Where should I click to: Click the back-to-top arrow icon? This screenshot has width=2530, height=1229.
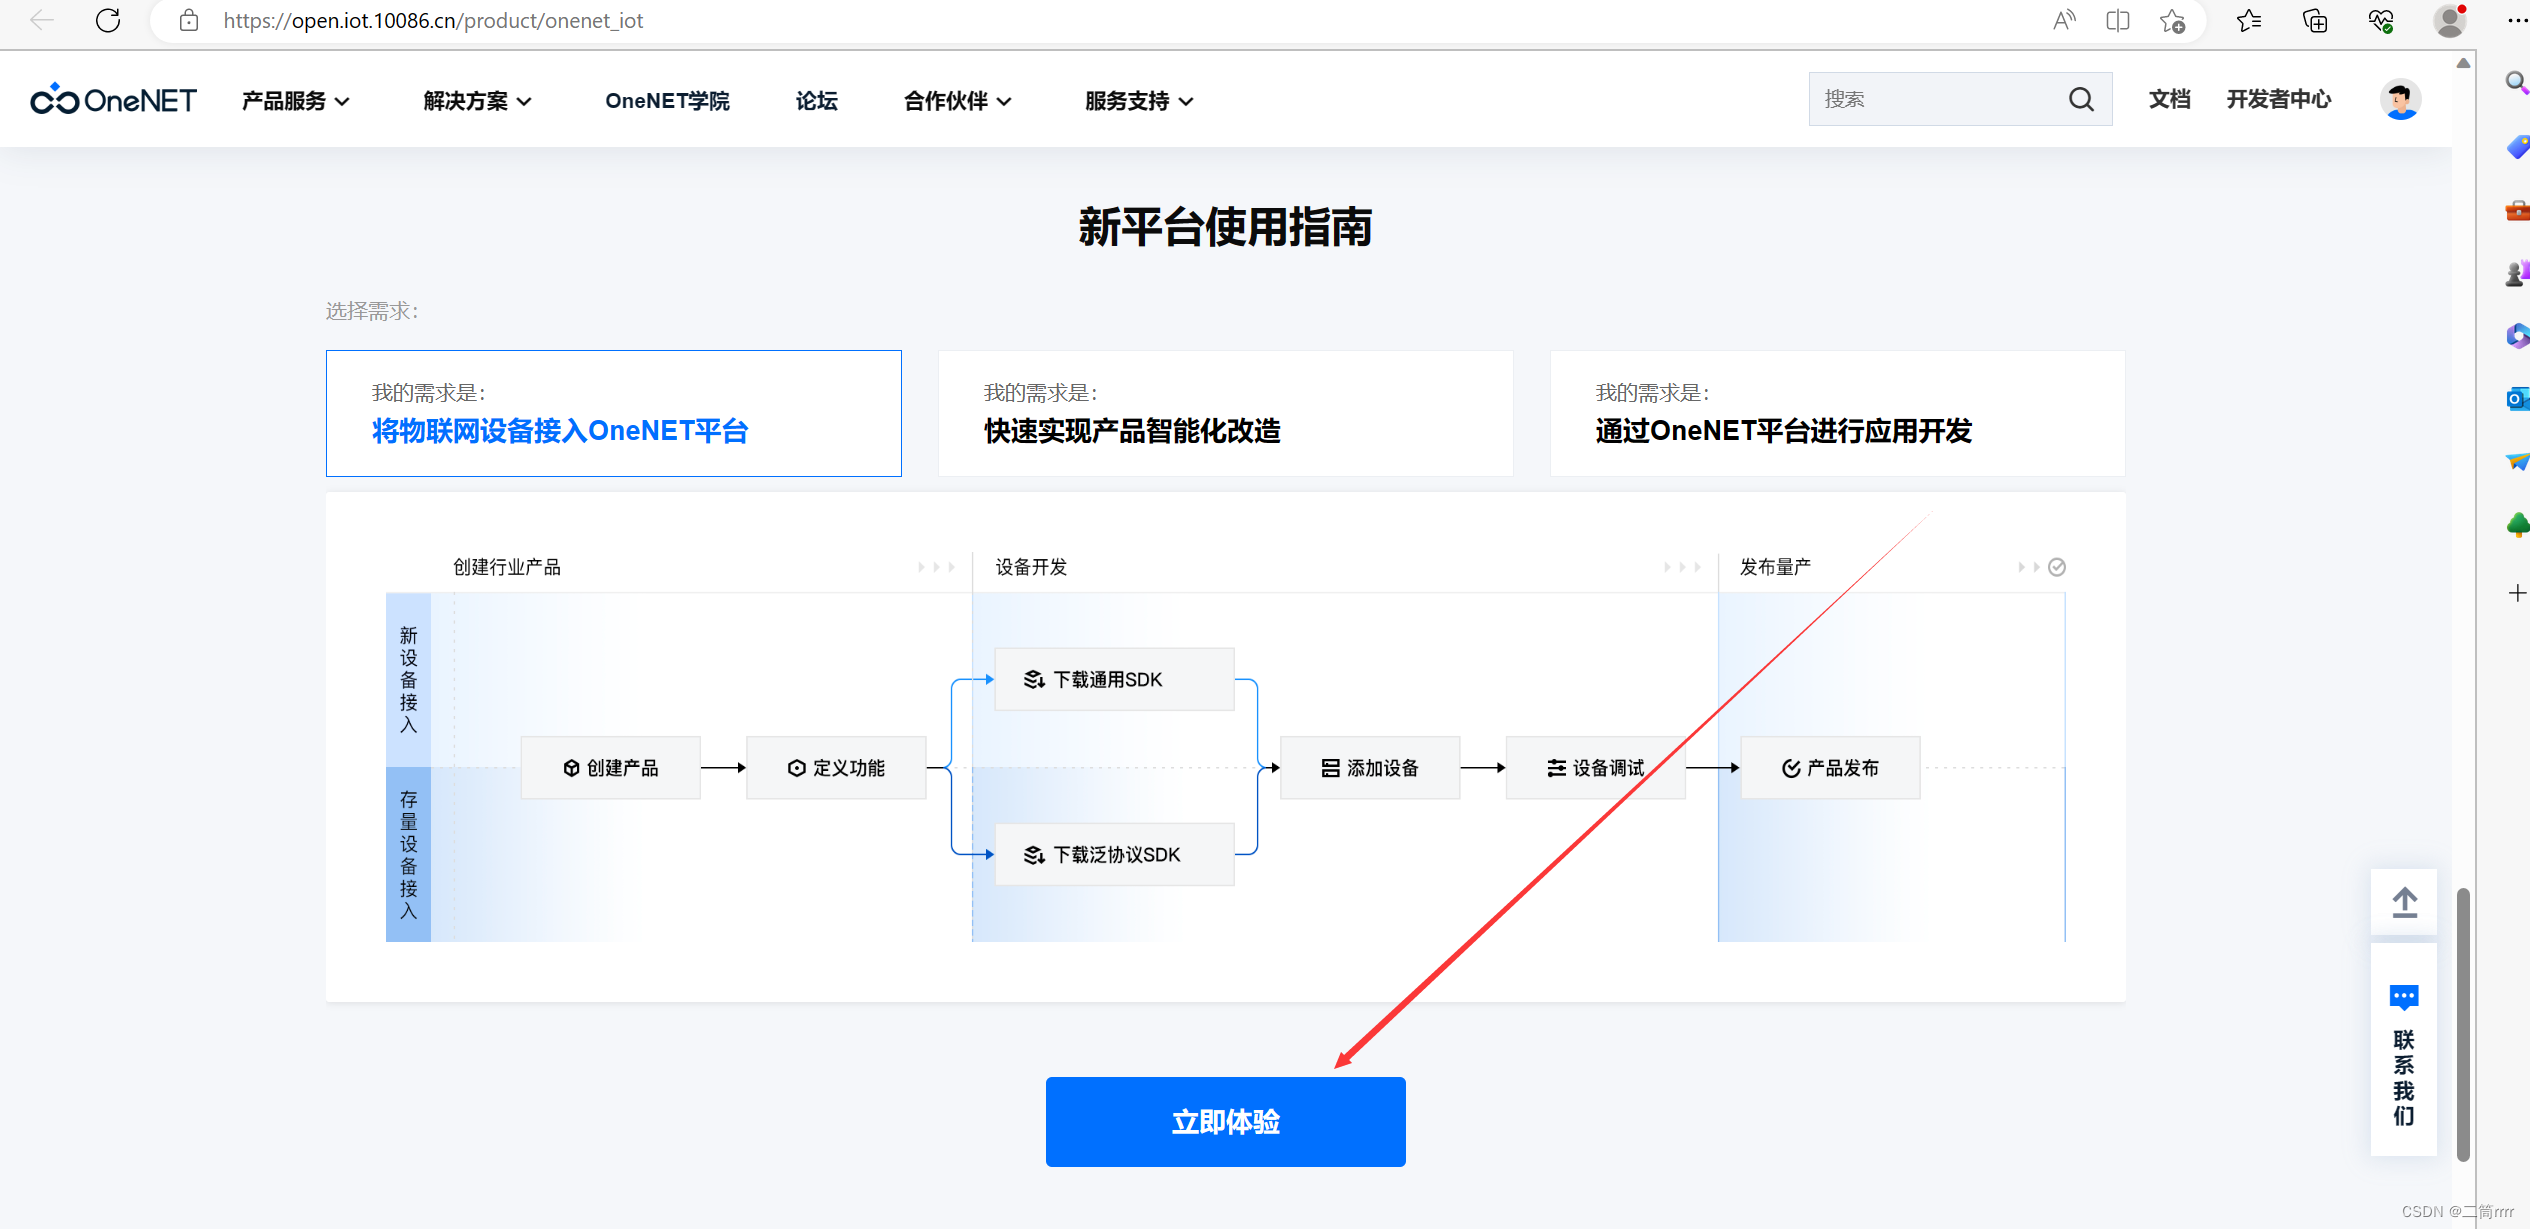tap(2404, 902)
